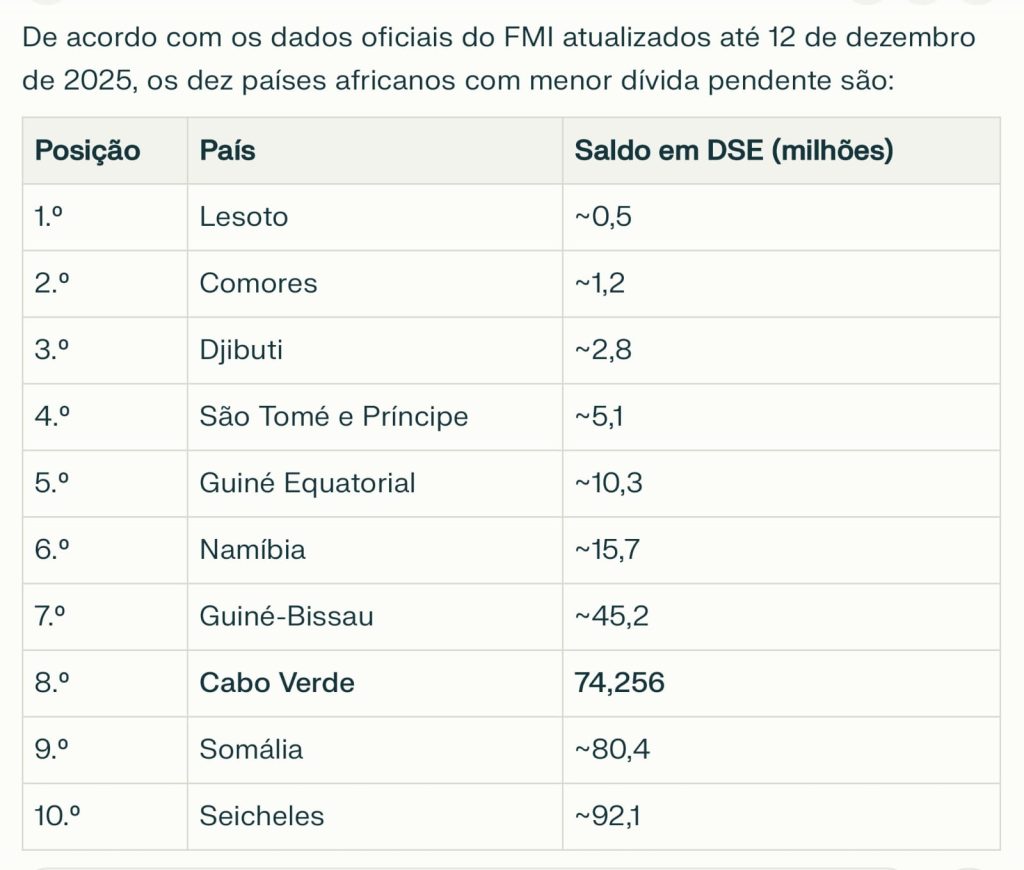The height and width of the screenshot is (870, 1024).
Task: Click the bold 74,256 balance value
Action: coord(620,683)
